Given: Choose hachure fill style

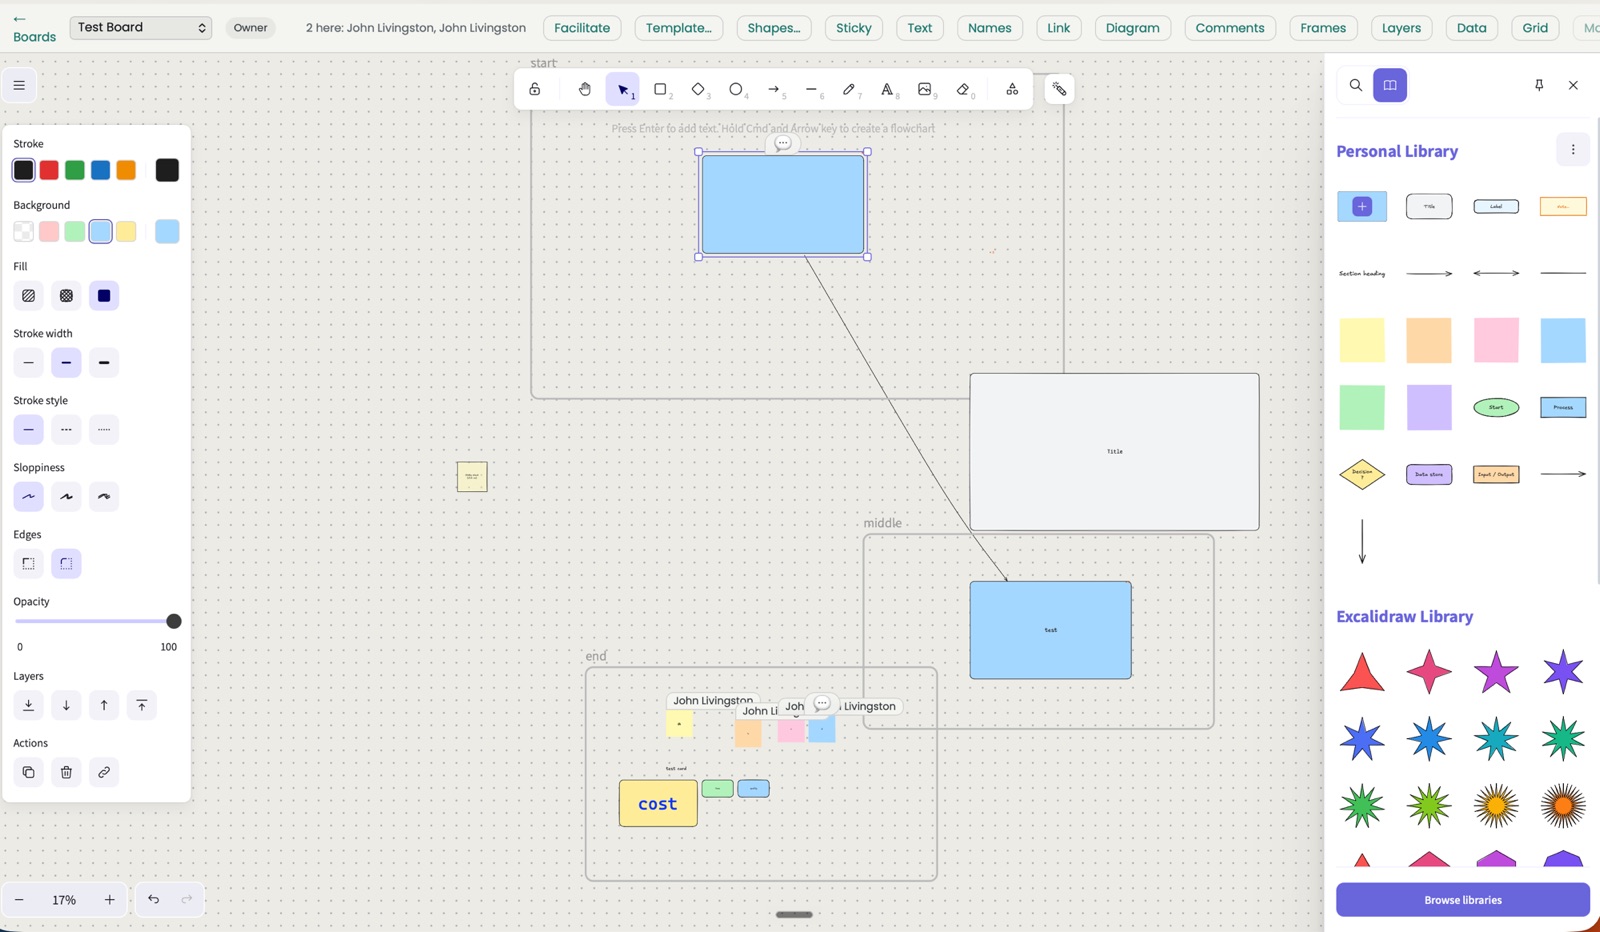Looking at the screenshot, I should pos(28,295).
